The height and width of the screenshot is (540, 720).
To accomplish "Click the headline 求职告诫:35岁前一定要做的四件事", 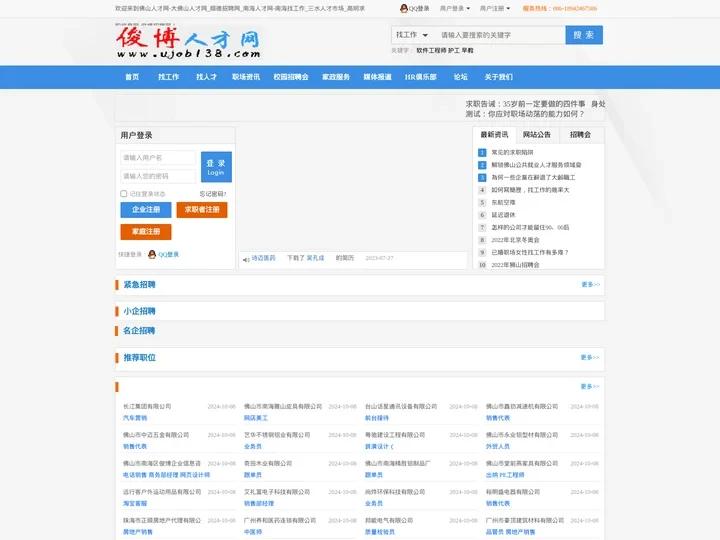I will tap(525, 104).
